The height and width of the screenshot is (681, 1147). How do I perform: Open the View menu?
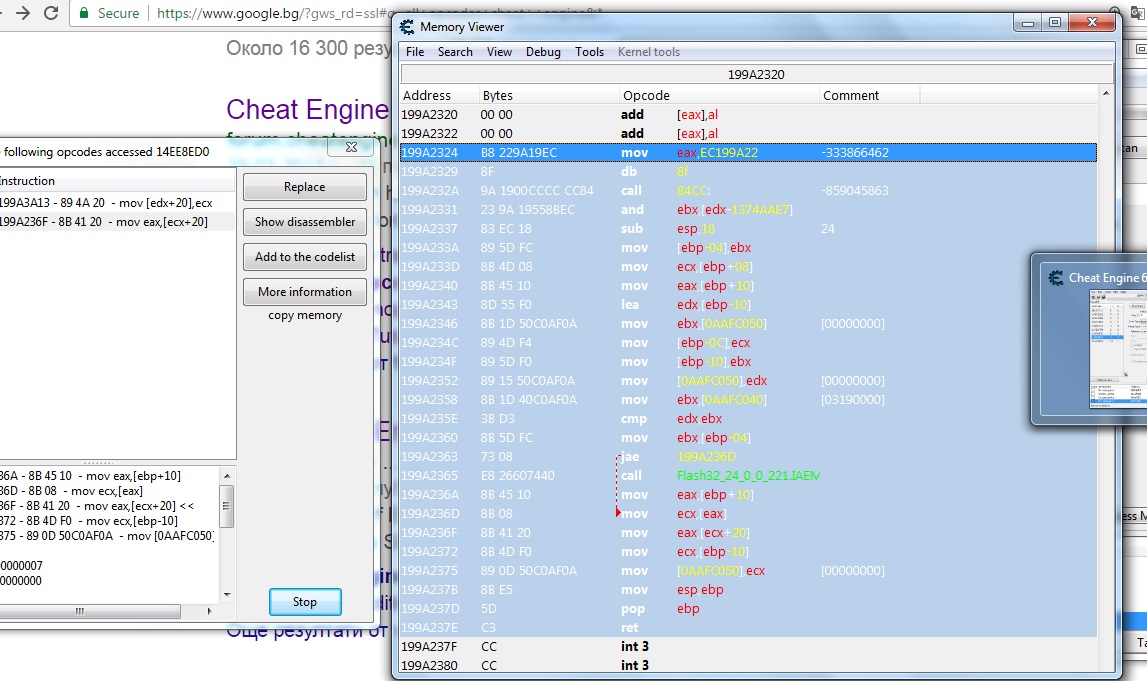[499, 52]
